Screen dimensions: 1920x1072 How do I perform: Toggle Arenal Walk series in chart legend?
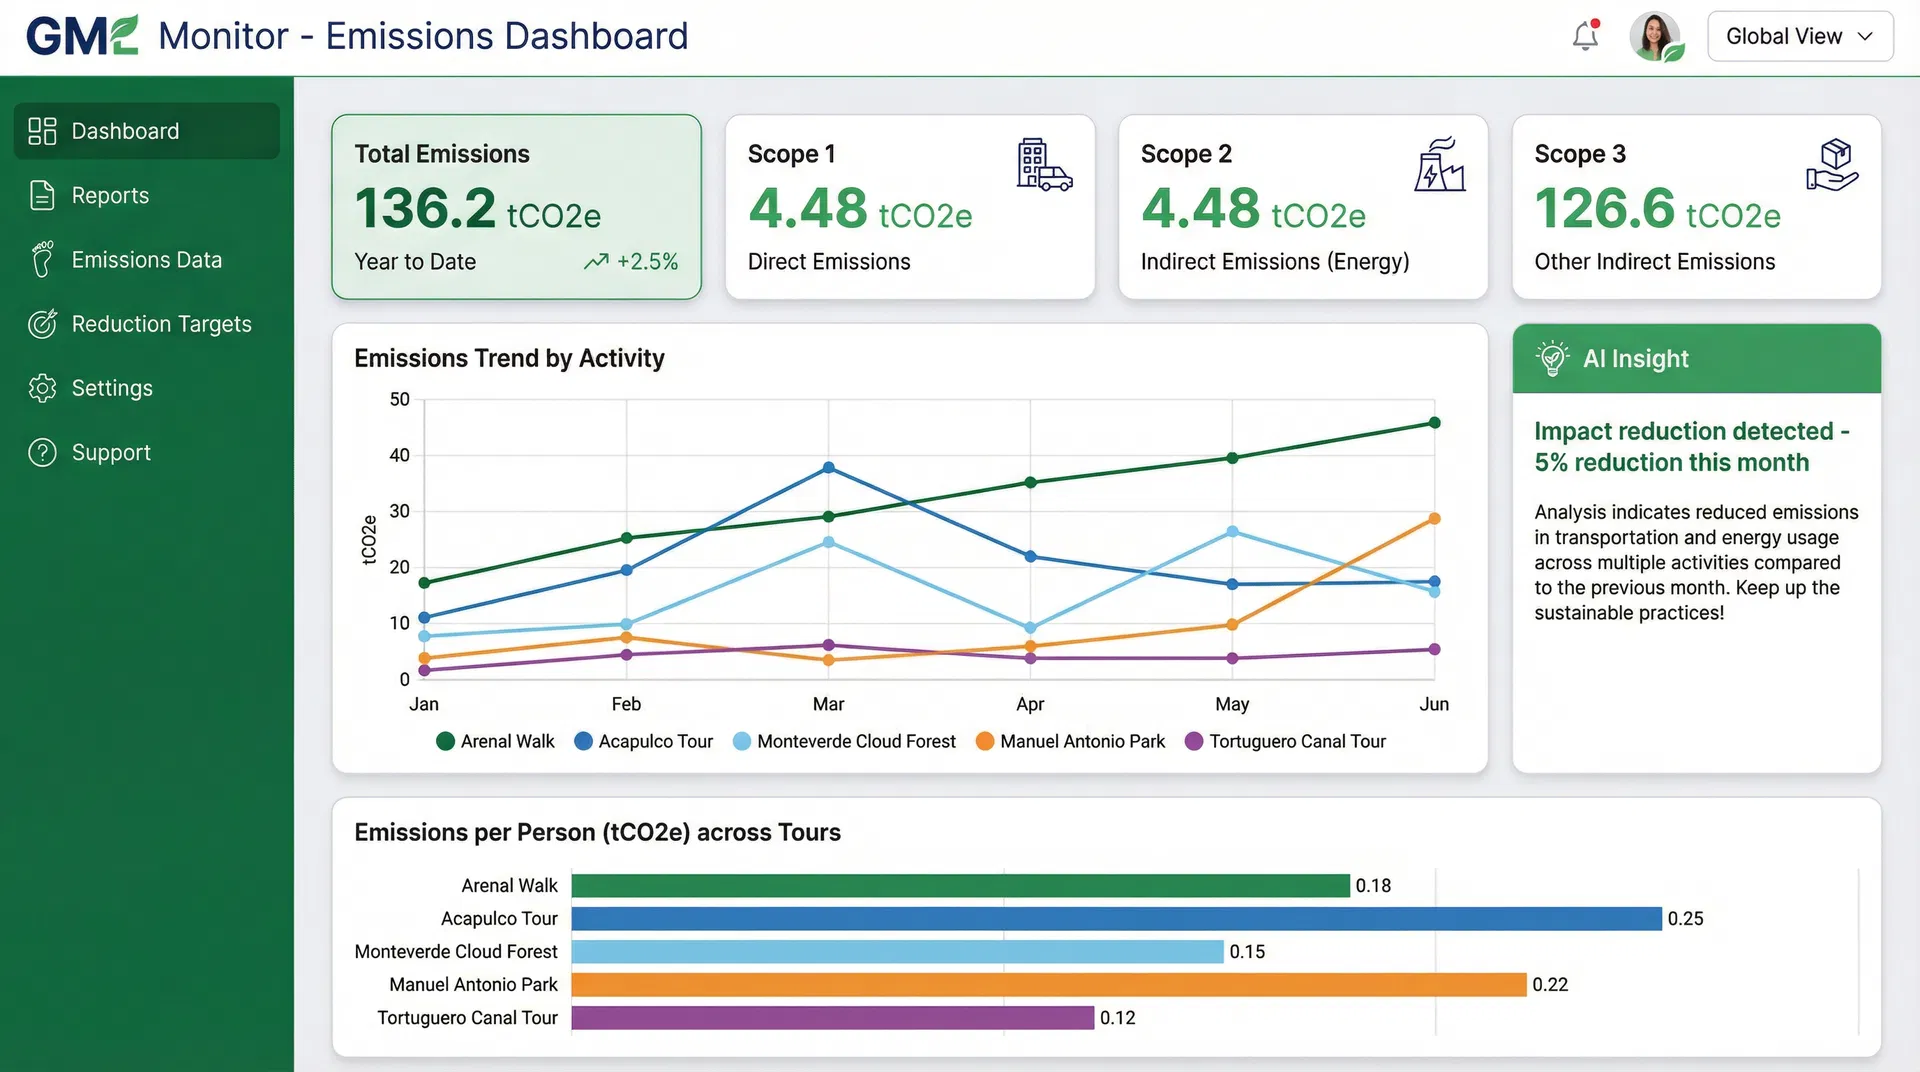496,741
